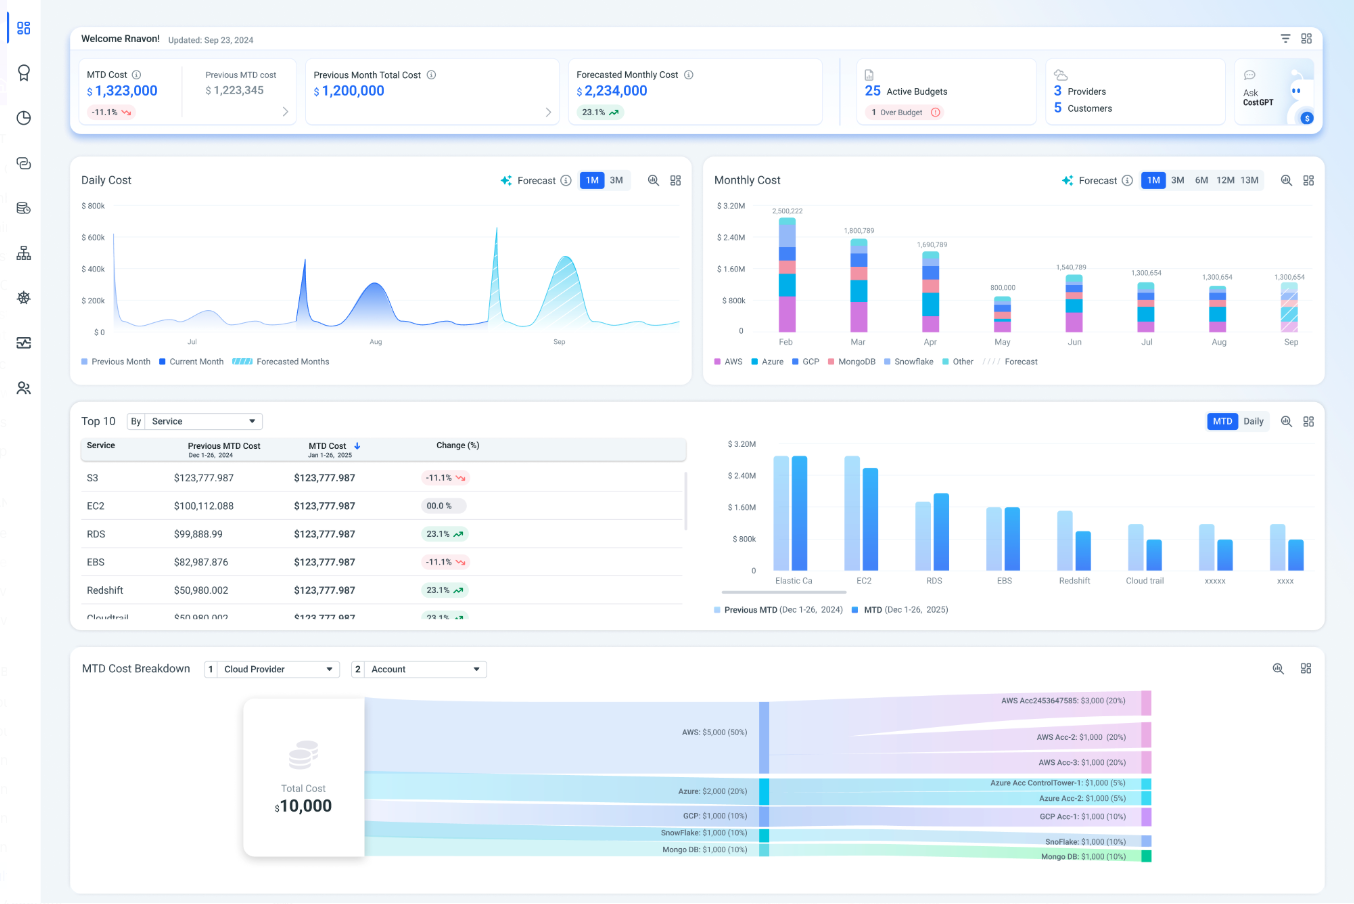
Task: Open the 25 Active Budgets card
Action: [946, 92]
